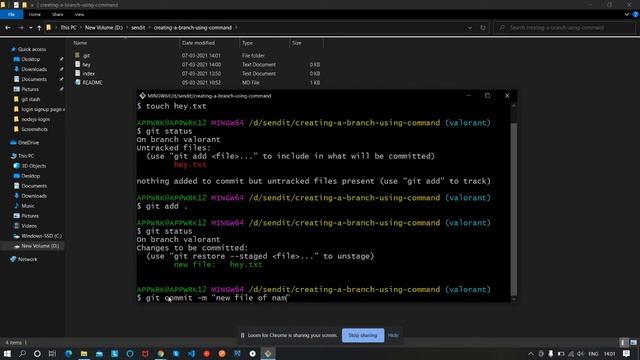Click the system clock 14:01
The image size is (640, 360).
(x=609, y=354)
